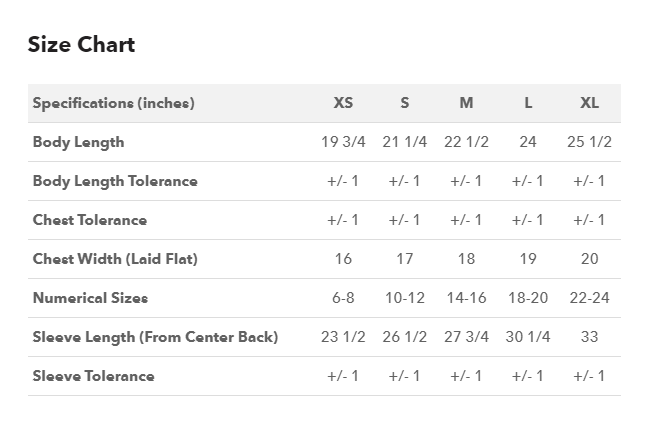Click the Numerical Sizes row label
The image size is (647, 422).
pyautogui.click(x=90, y=298)
